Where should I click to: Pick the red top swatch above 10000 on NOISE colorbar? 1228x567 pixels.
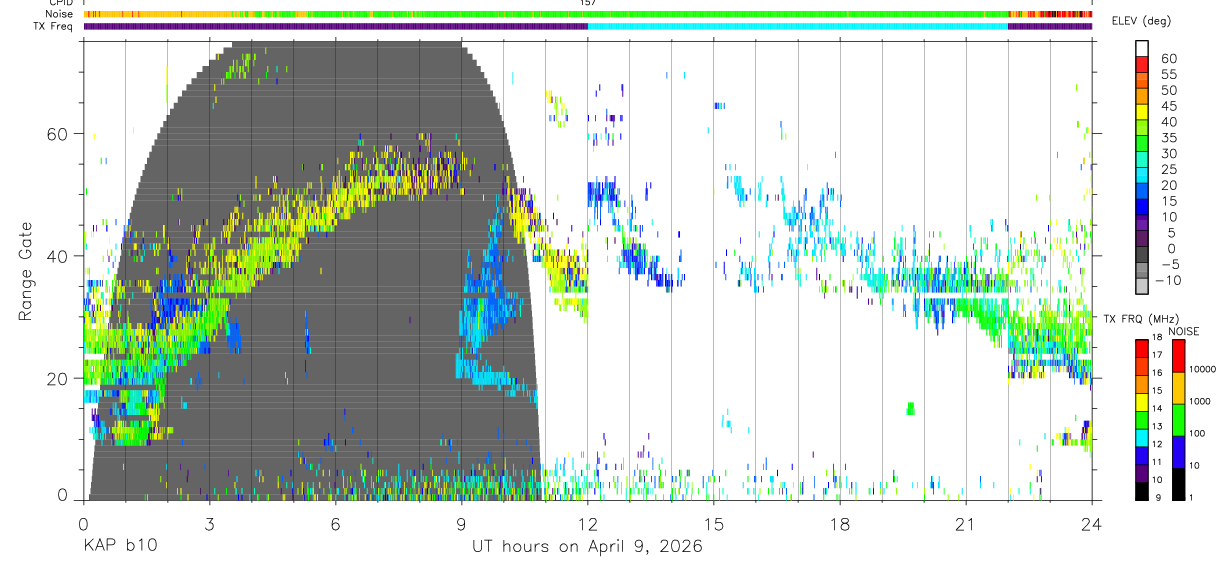(x=1180, y=355)
